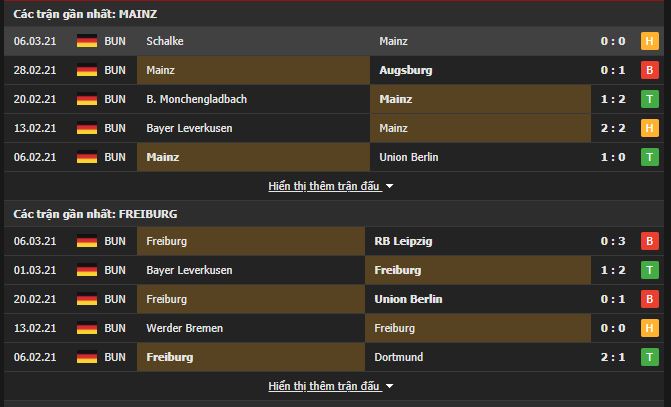671x407 pixels.
Task: Click the red B badge on Freiburg vs RB Leipzig
Action: (x=650, y=241)
